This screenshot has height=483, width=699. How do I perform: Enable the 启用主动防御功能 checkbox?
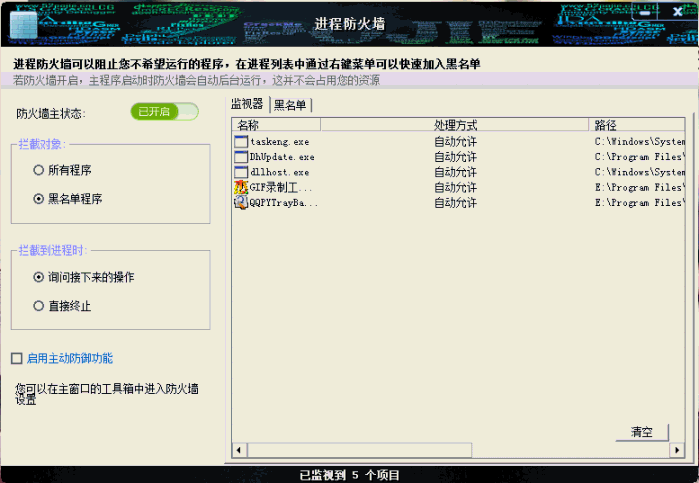click(x=16, y=358)
